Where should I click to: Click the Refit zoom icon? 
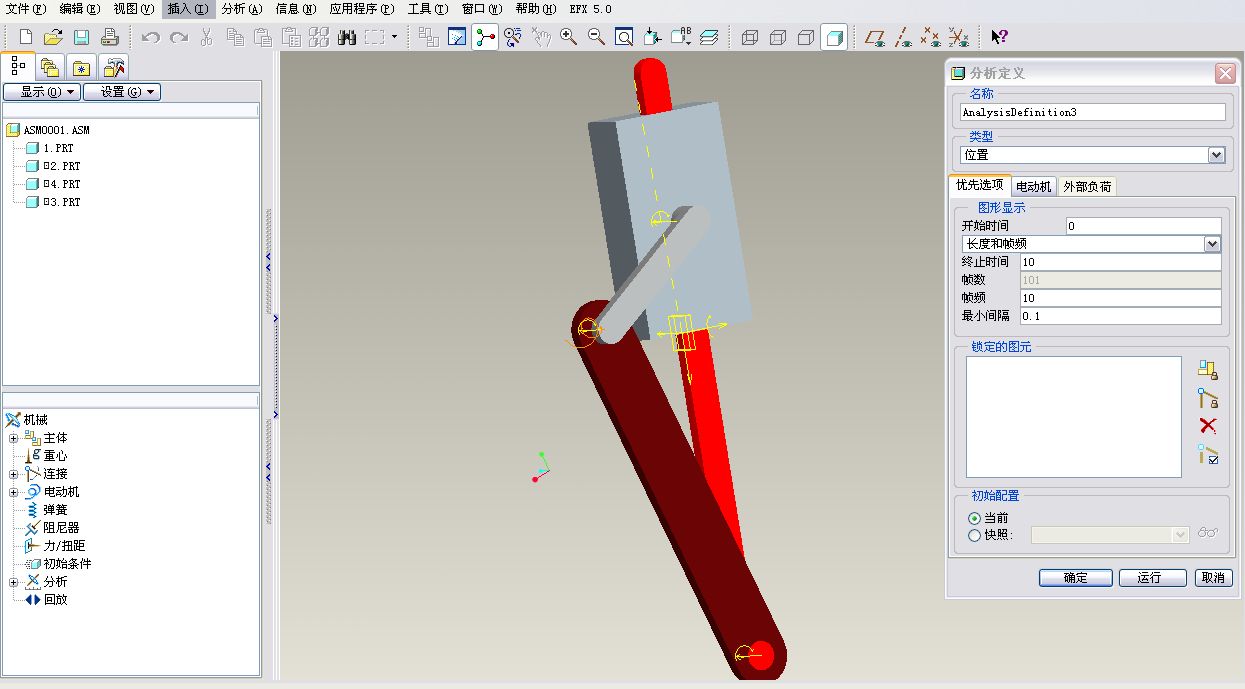point(624,38)
